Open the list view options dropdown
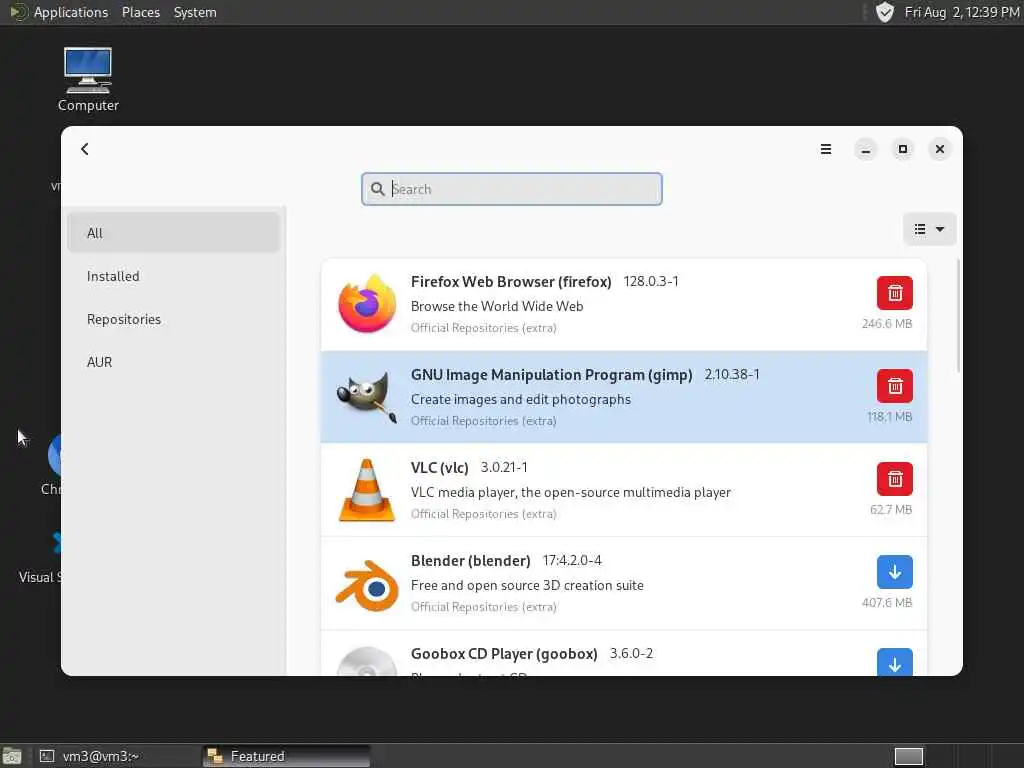 929,229
